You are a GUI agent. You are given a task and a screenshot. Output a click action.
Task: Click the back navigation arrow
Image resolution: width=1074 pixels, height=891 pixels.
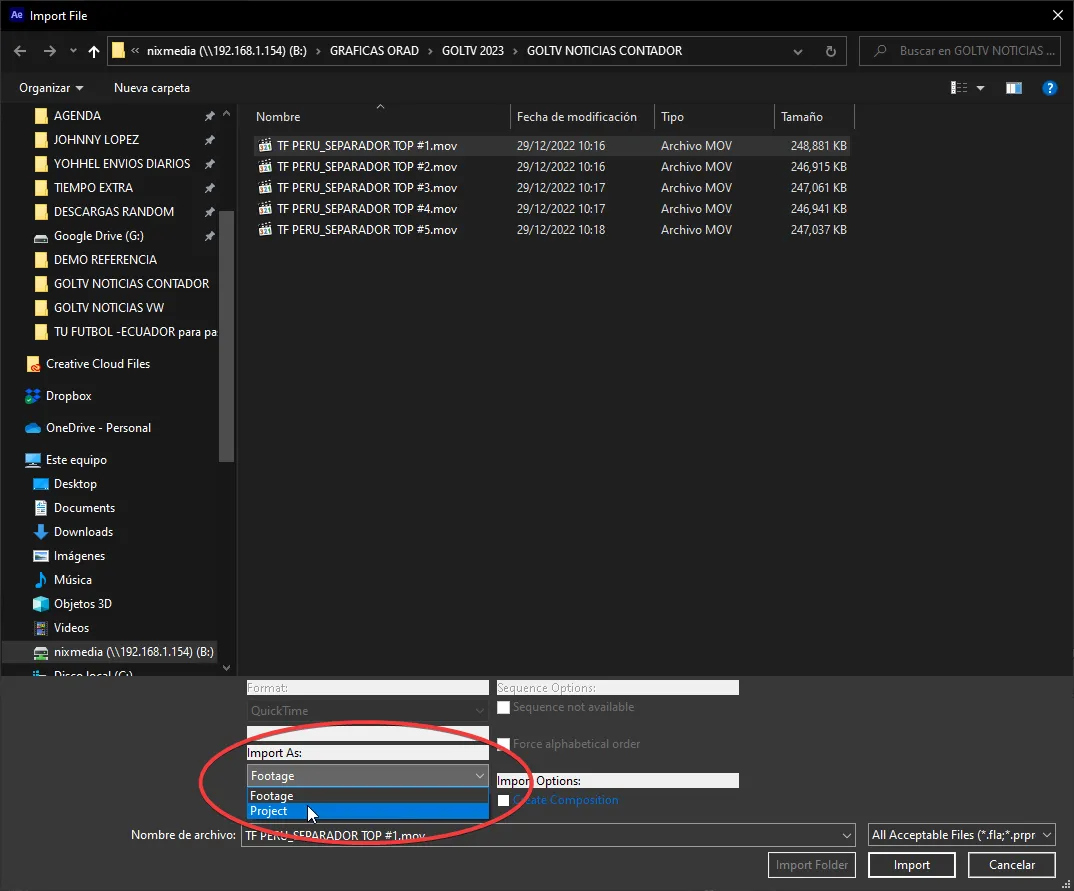tap(19, 50)
